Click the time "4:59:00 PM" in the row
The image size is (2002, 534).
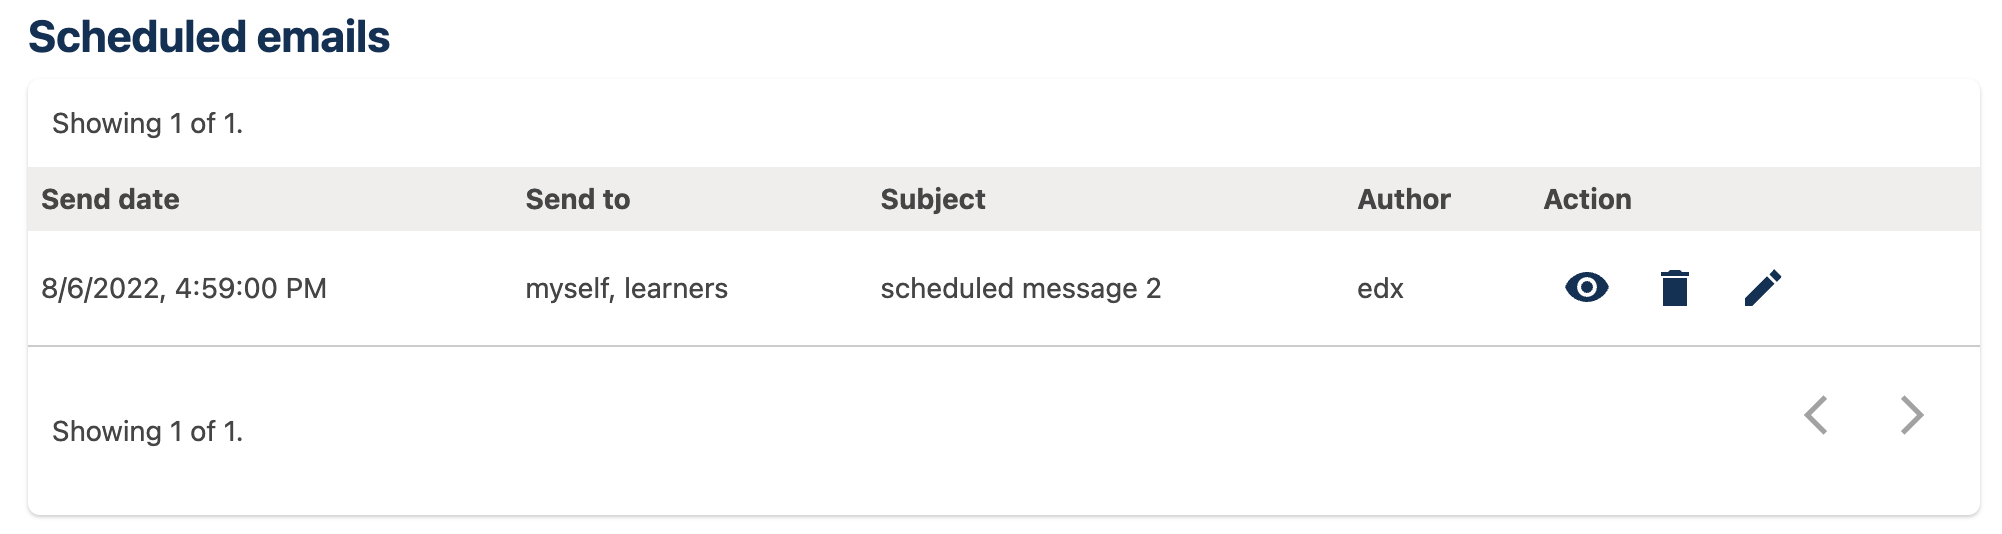pyautogui.click(x=251, y=289)
